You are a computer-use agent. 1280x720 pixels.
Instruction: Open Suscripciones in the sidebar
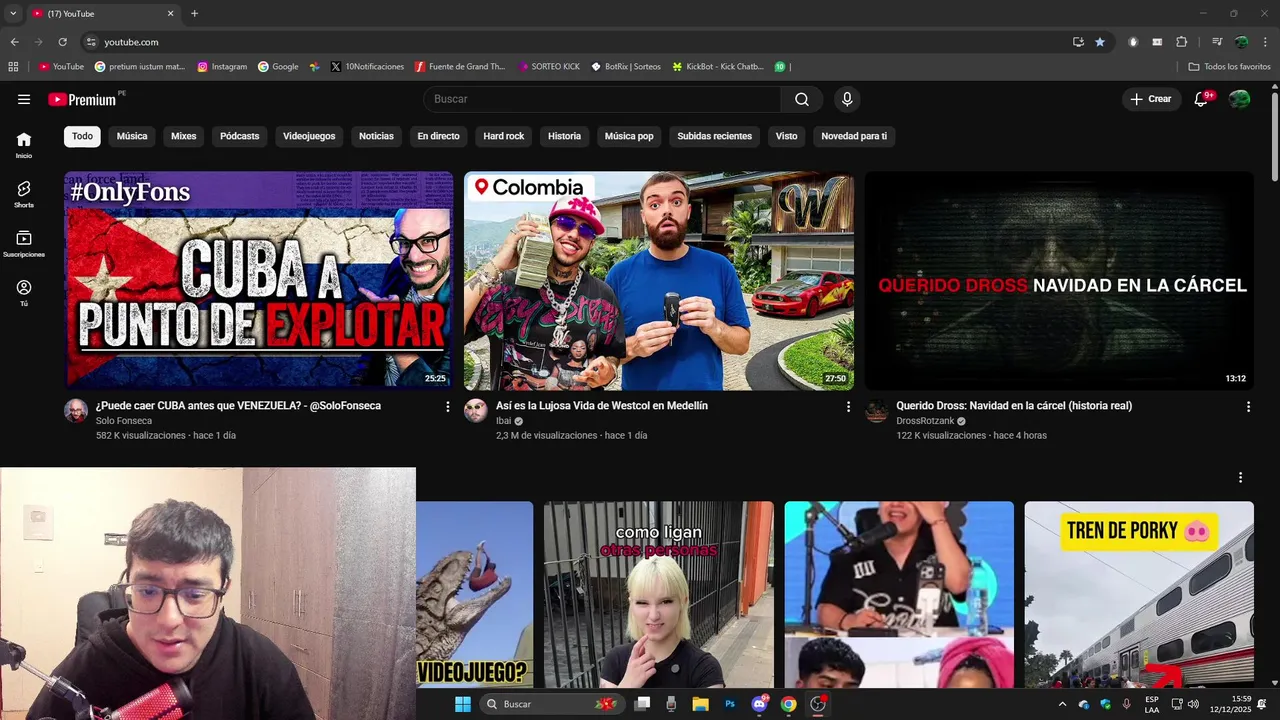tap(24, 244)
